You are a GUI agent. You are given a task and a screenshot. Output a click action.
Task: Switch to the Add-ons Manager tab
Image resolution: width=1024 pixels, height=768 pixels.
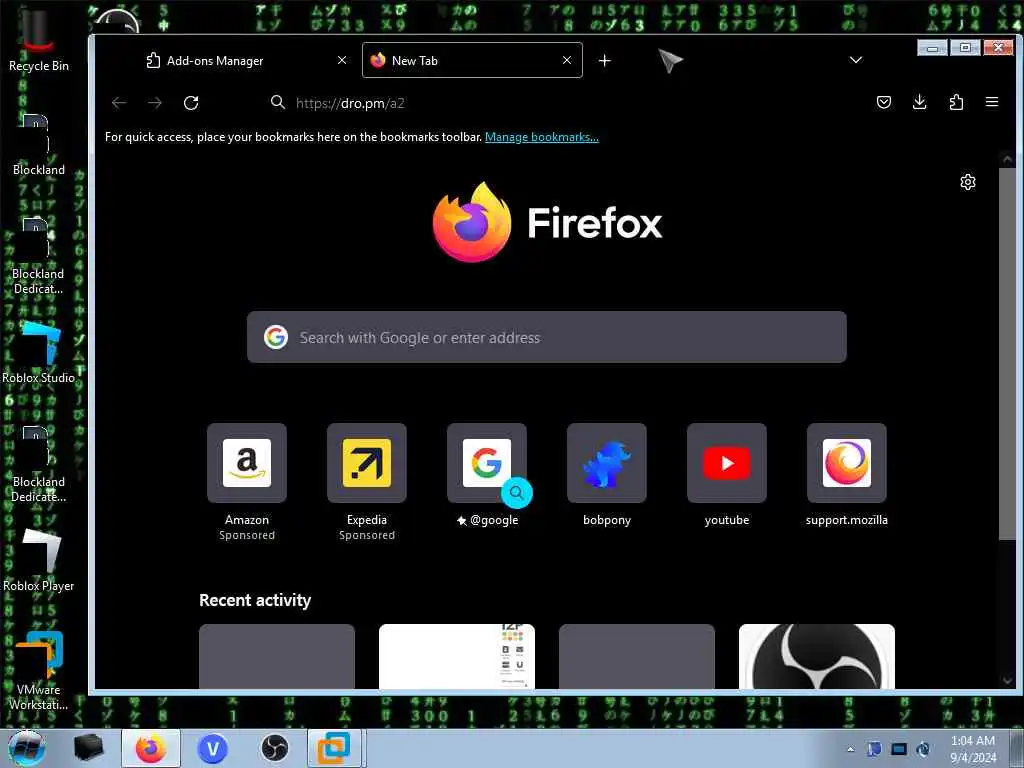[246, 60]
